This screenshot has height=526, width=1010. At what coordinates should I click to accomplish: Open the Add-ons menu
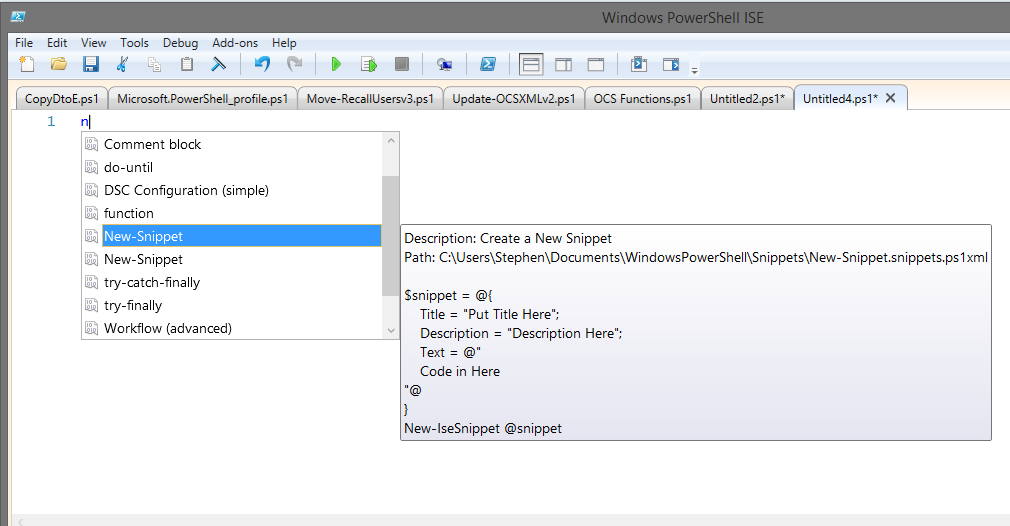235,42
